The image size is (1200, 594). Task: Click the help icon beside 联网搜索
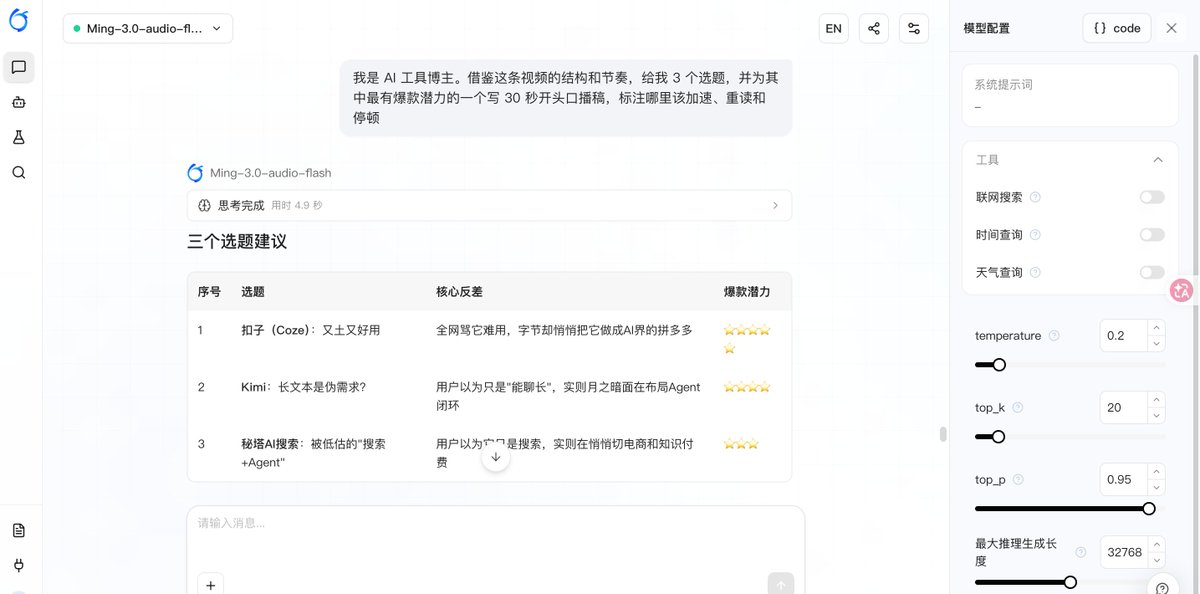(1035, 197)
